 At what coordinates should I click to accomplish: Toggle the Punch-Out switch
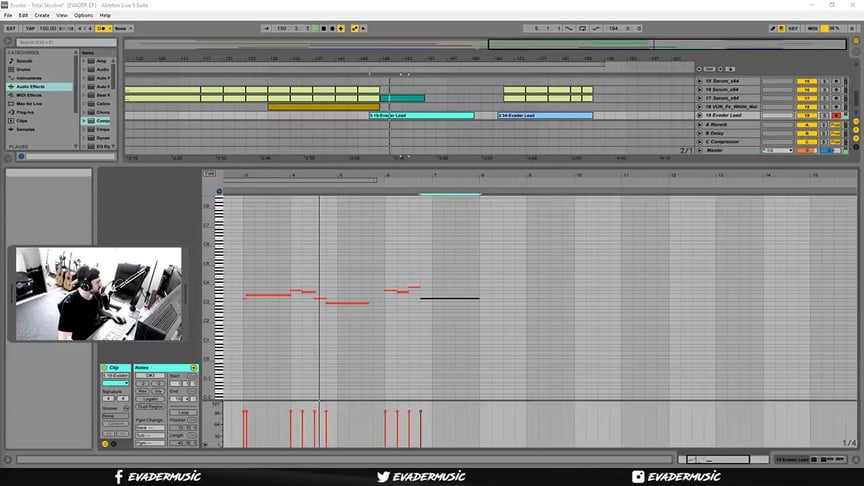(x=596, y=29)
